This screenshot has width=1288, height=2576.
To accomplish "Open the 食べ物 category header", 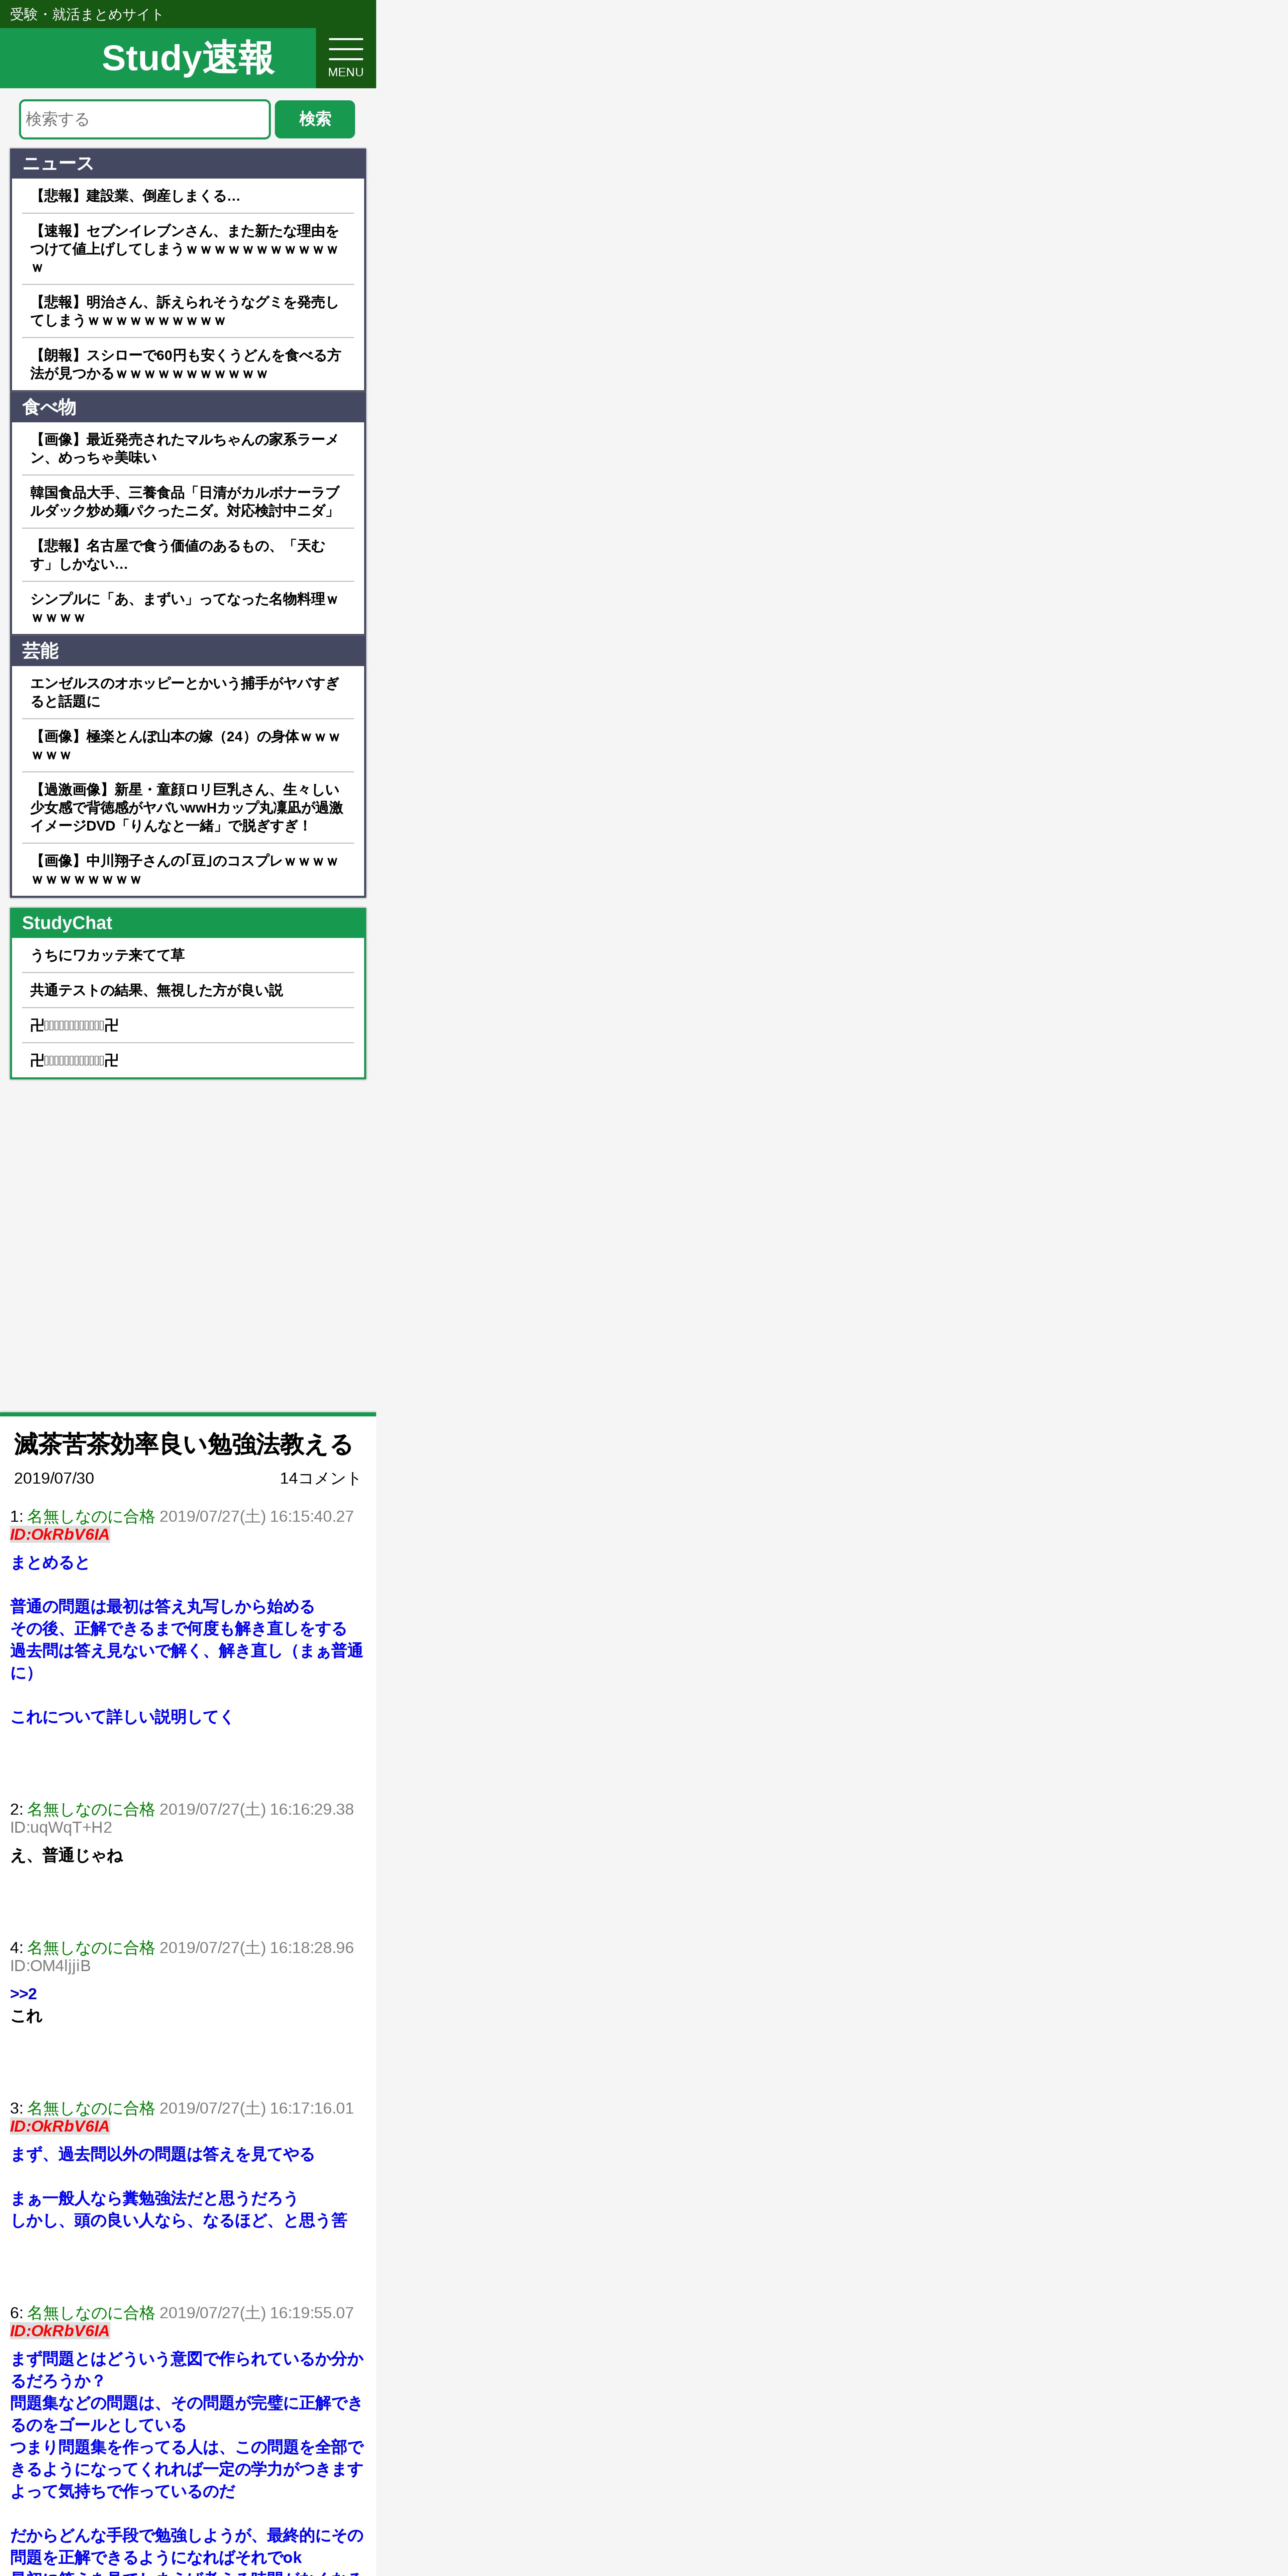I will pyautogui.click(x=188, y=407).
